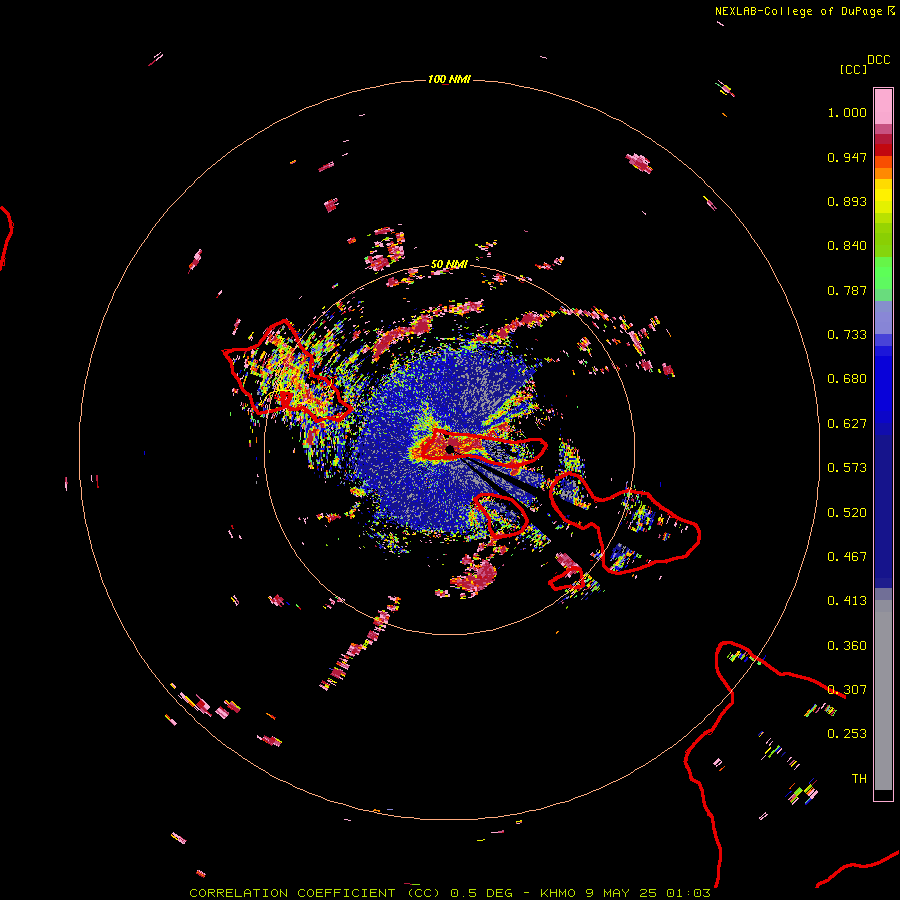The image size is (900, 900).
Task: Click the TH label on the color scale
Action: click(x=859, y=779)
